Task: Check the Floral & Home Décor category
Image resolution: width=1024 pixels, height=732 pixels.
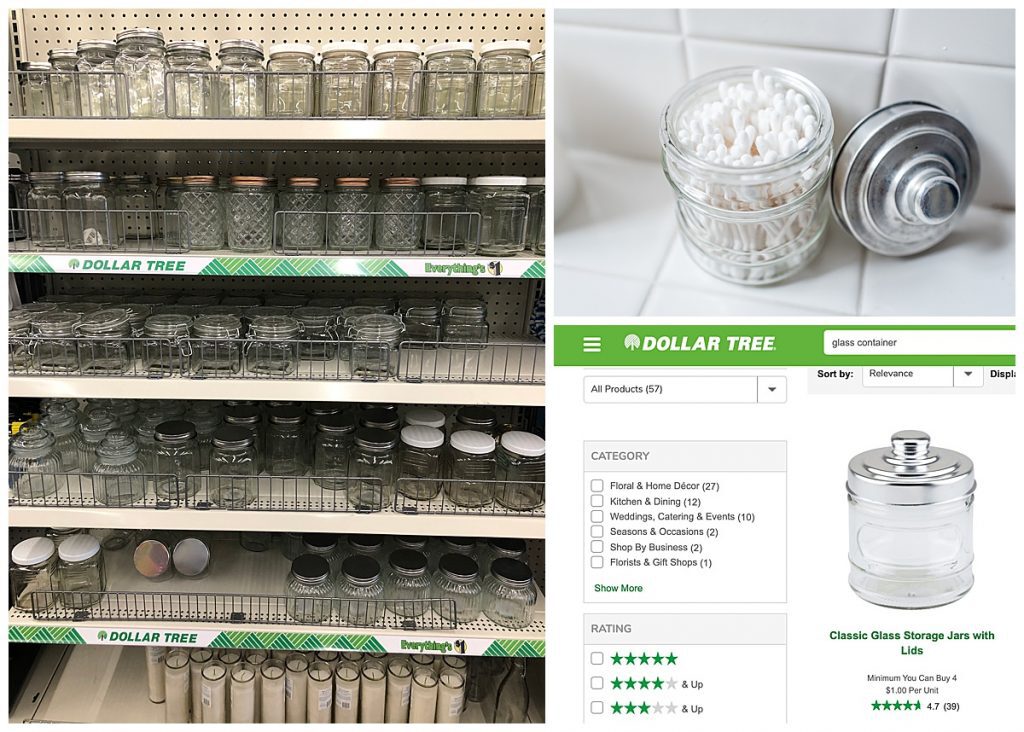Action: pos(597,485)
